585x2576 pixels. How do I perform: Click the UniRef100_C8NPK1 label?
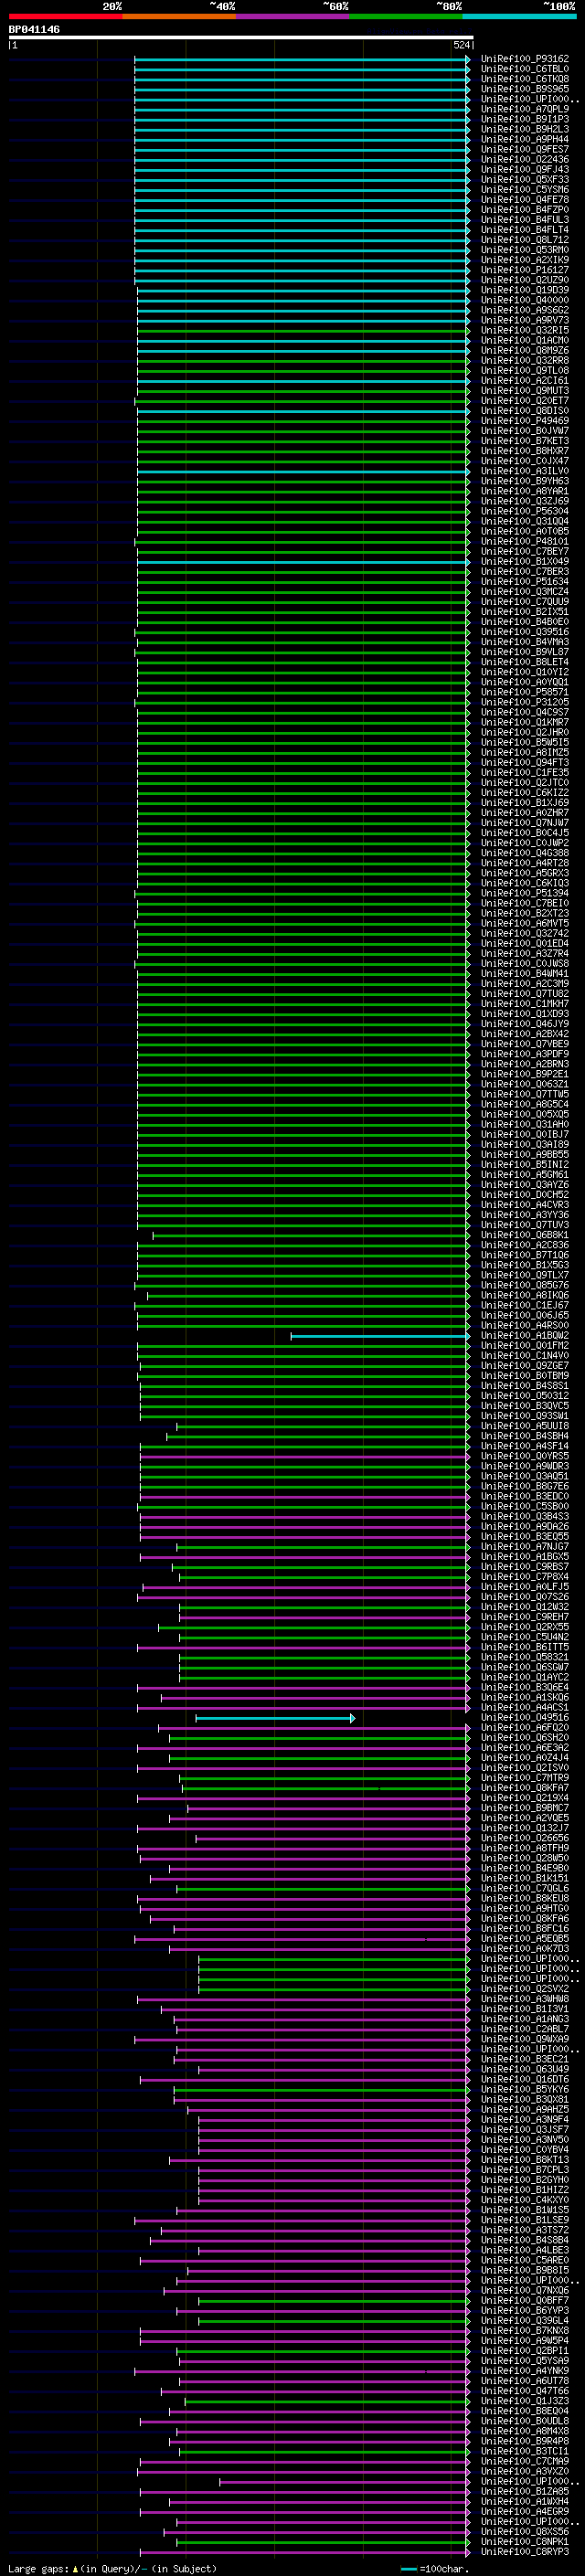coord(524,2541)
